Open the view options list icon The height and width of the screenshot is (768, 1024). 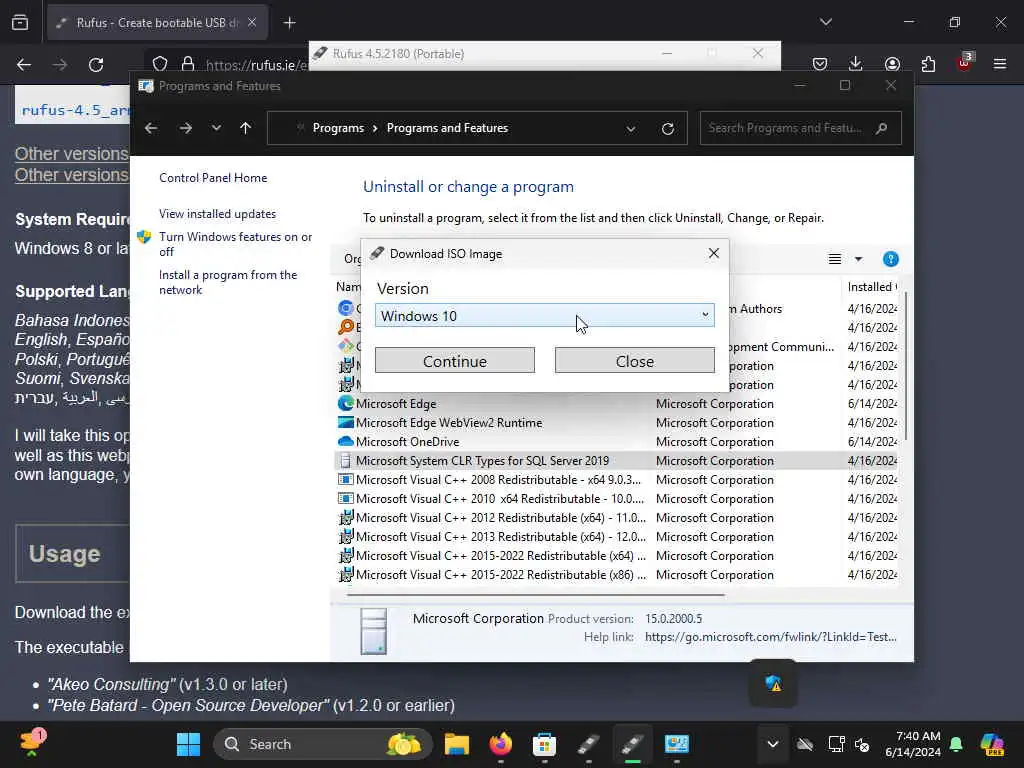click(835, 259)
